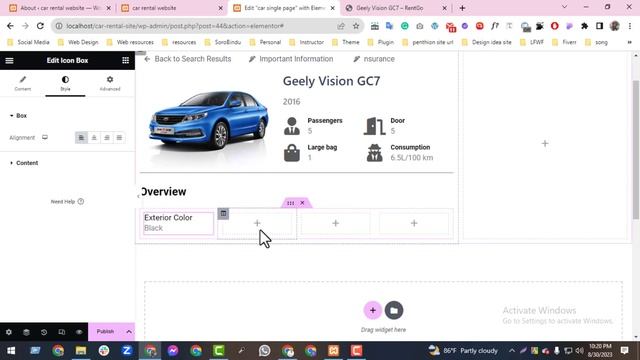The width and height of the screenshot is (640, 360).
Task: Go back in browser history
Action: (10, 26)
